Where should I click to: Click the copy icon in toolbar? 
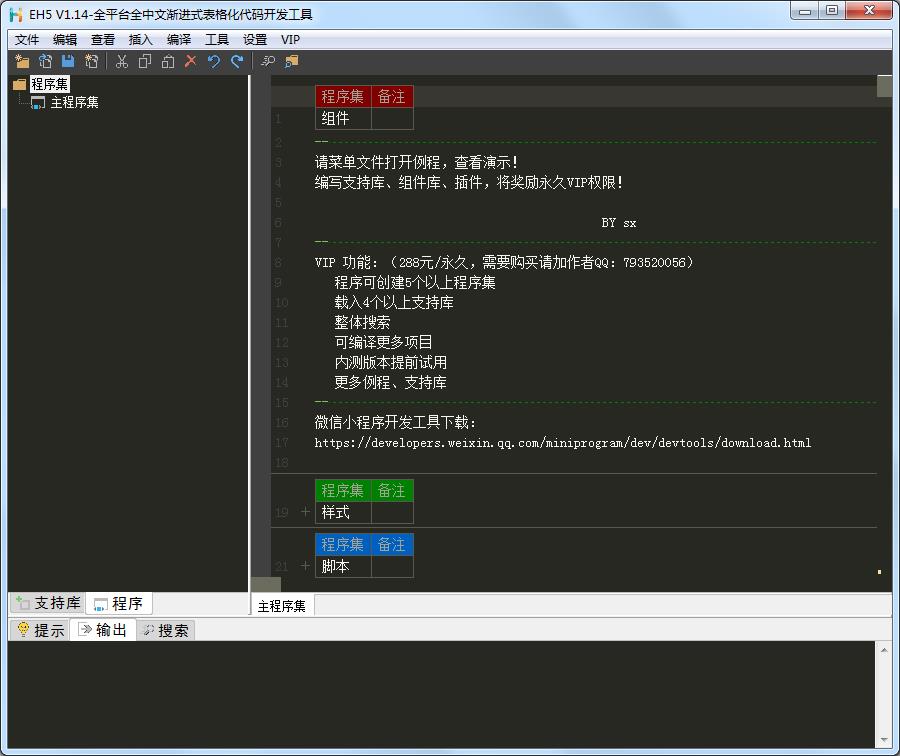(x=145, y=62)
